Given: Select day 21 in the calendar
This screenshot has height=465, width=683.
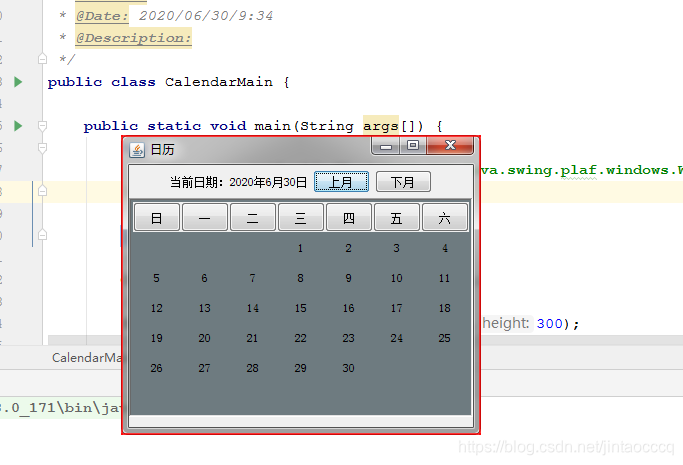Looking at the screenshot, I should pos(252,338).
